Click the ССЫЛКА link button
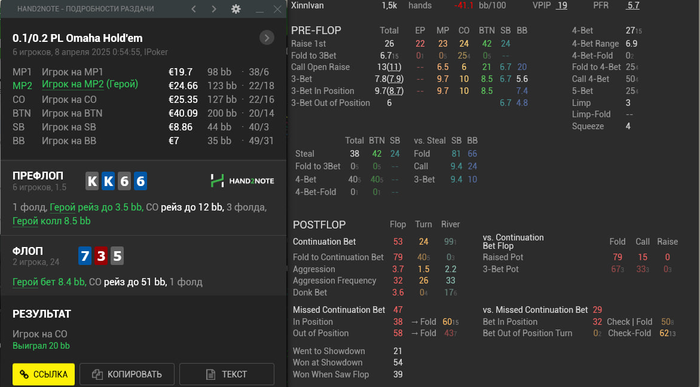Screen dimensions: 700x387 tap(44, 374)
